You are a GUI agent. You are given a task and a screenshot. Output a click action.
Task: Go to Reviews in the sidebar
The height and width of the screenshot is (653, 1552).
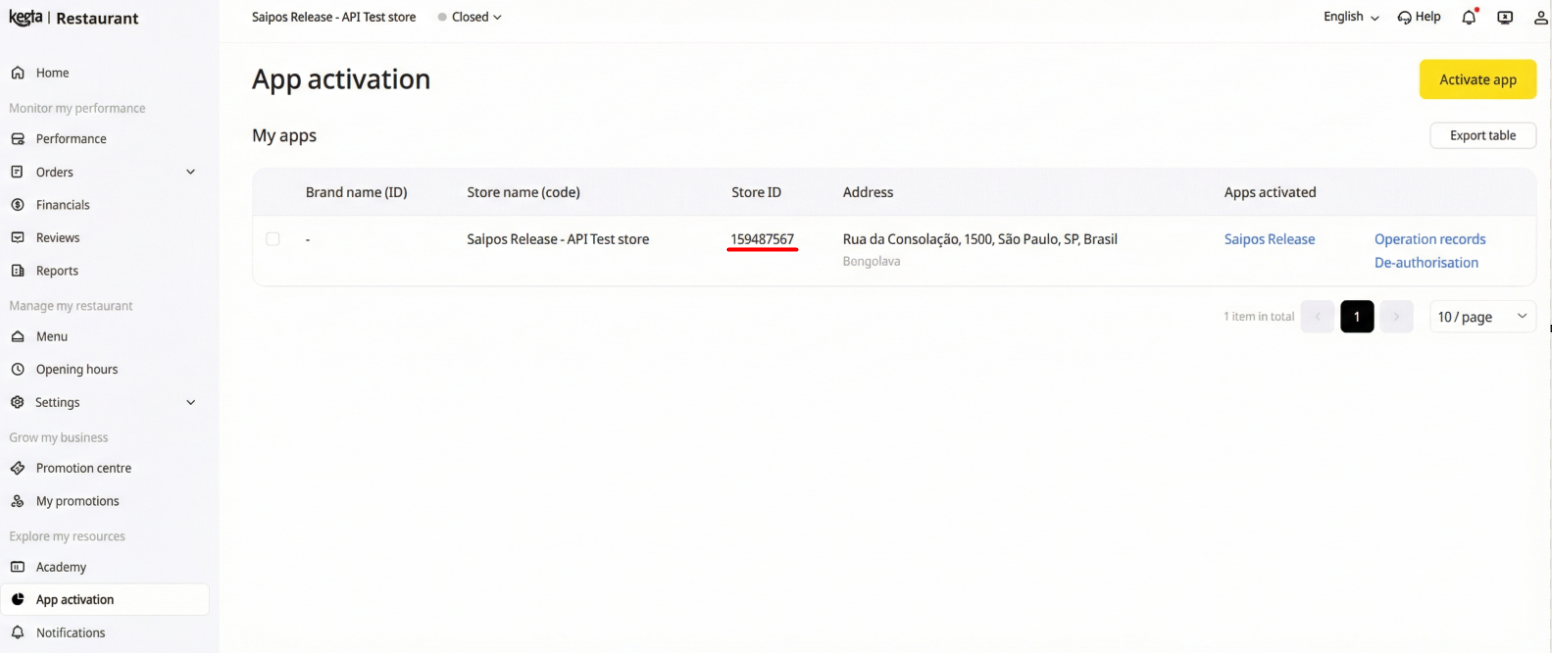[57, 238]
